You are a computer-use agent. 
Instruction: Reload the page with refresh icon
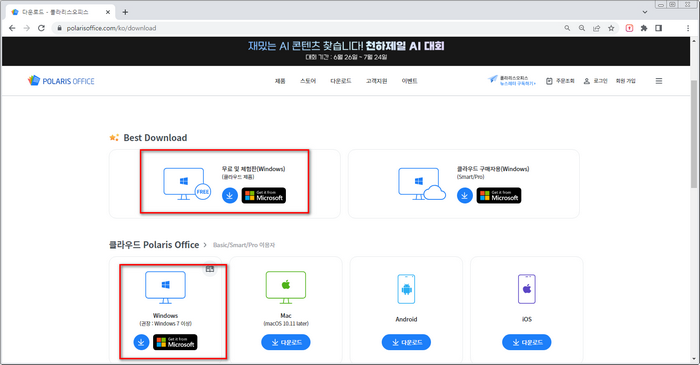pos(41,28)
